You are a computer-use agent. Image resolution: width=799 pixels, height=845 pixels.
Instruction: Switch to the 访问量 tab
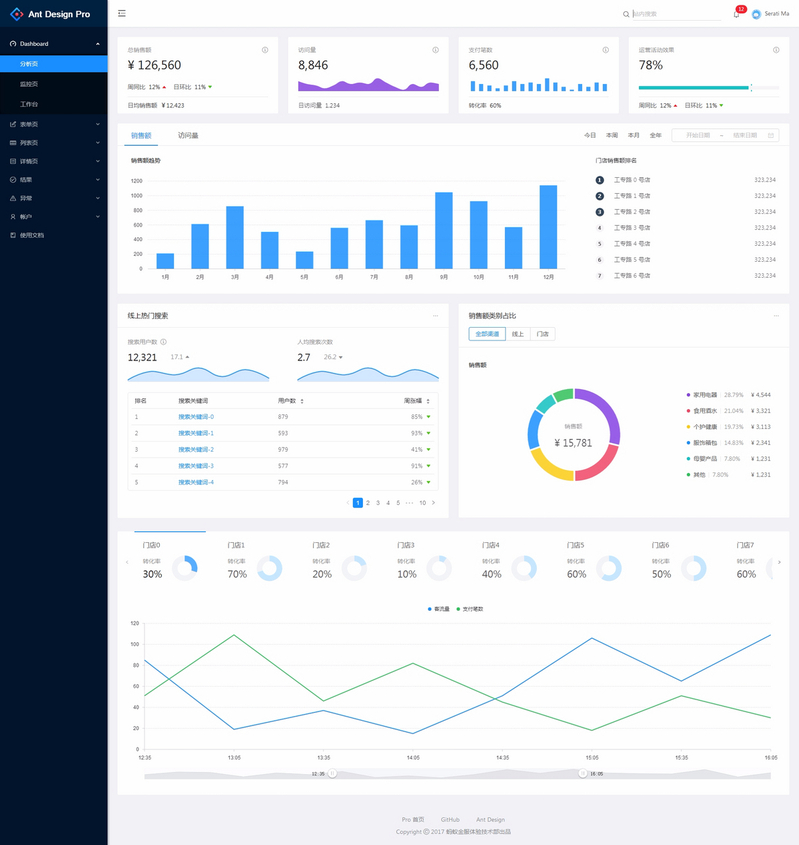188,135
